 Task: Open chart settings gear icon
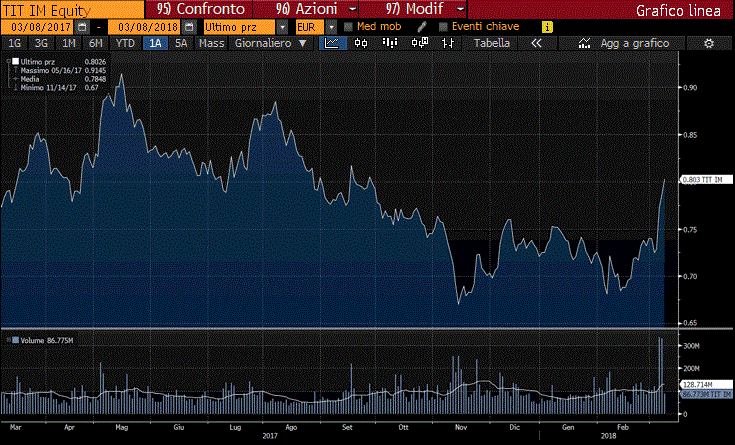click(709, 44)
